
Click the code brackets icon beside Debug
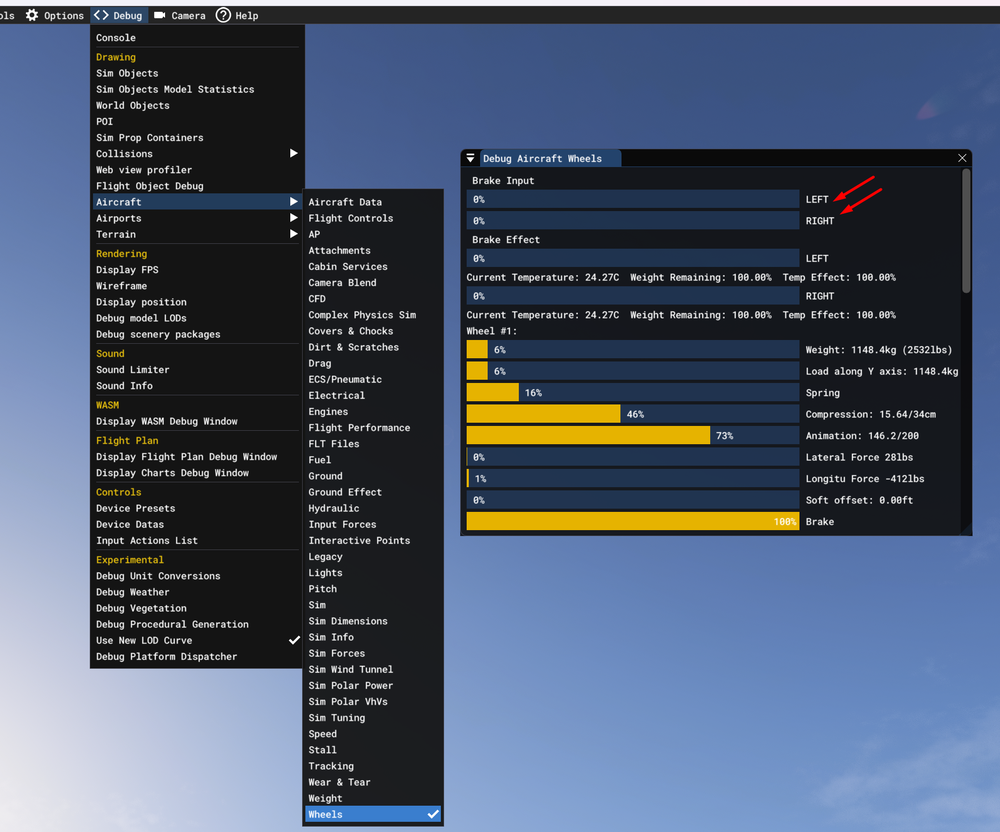(101, 15)
